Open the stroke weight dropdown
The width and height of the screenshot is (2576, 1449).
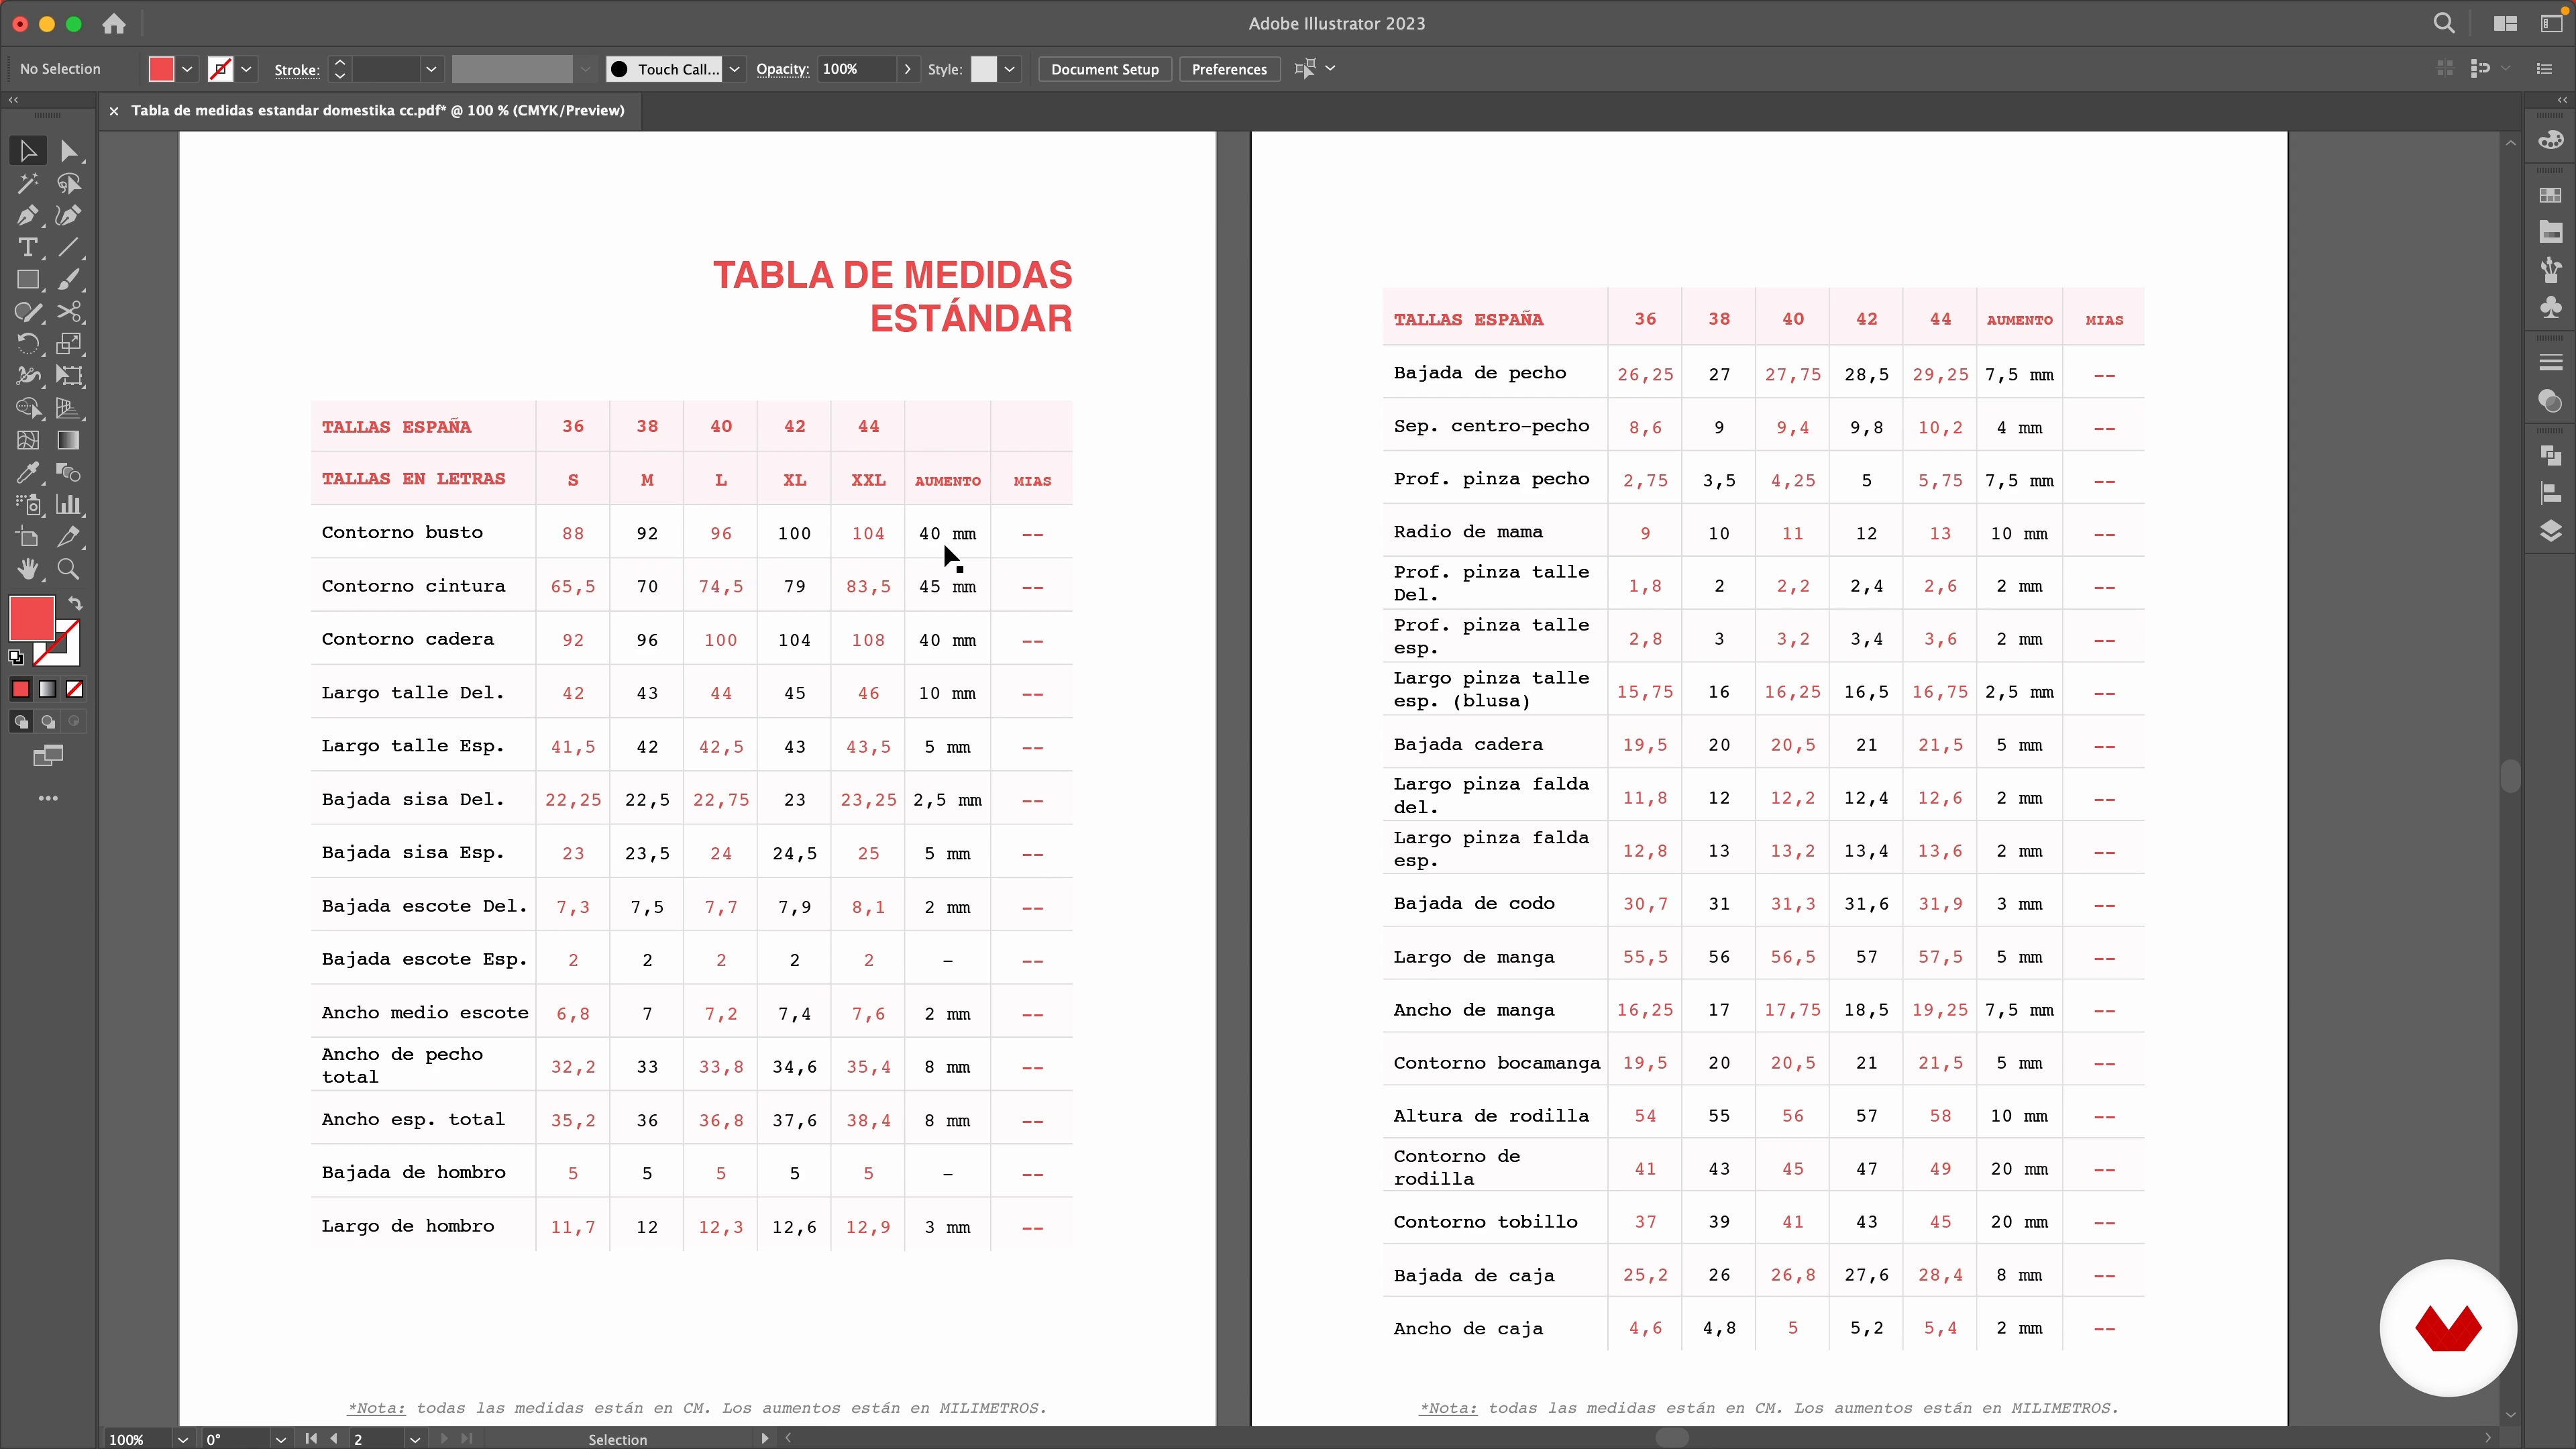tap(431, 69)
